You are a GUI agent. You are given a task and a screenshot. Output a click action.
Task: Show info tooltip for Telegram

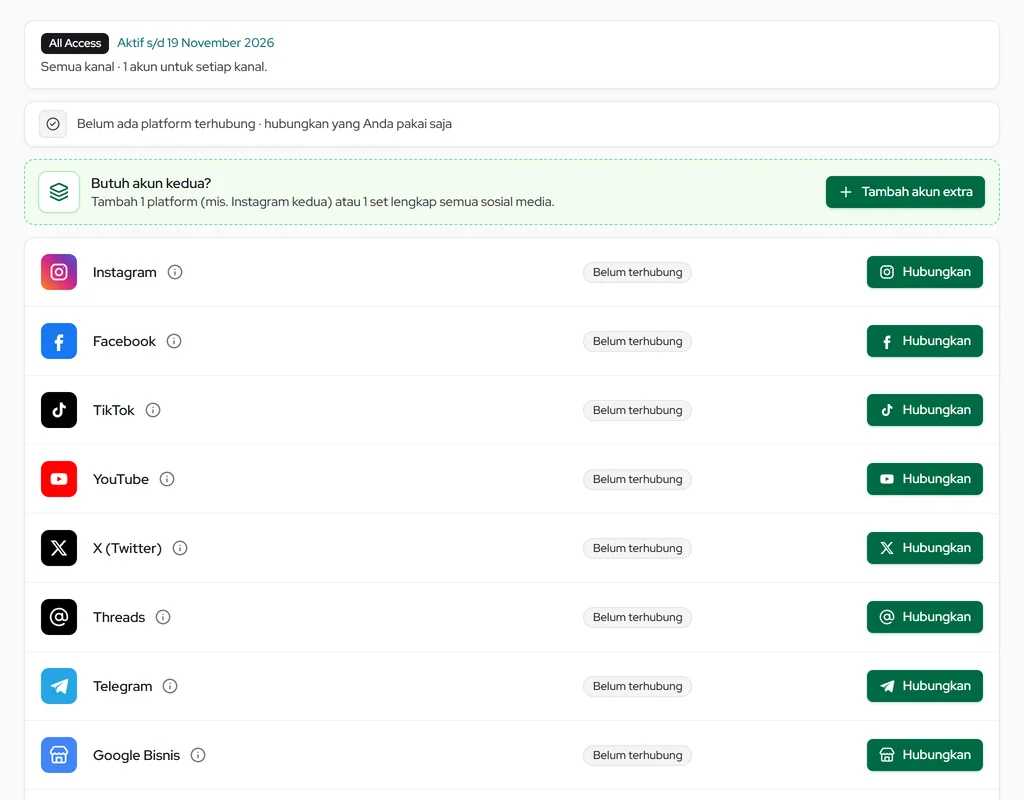pos(170,686)
